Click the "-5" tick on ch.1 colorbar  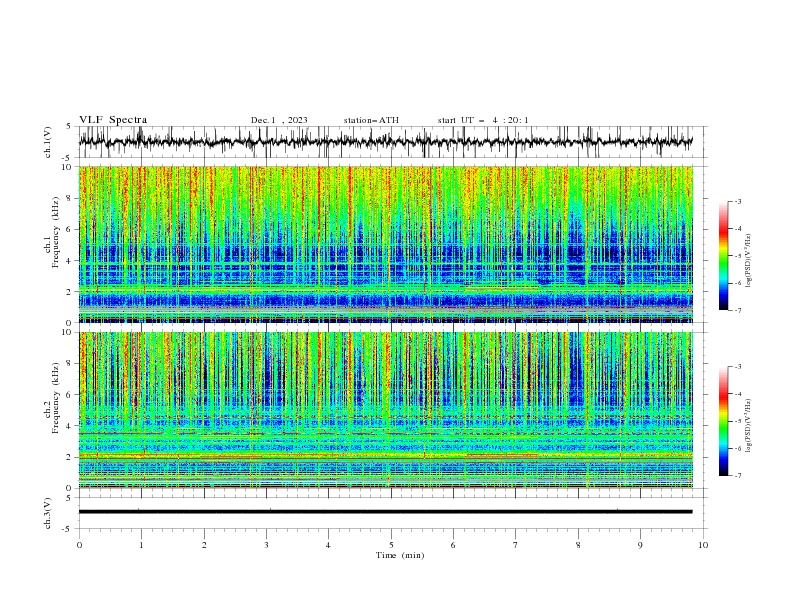click(x=738, y=256)
